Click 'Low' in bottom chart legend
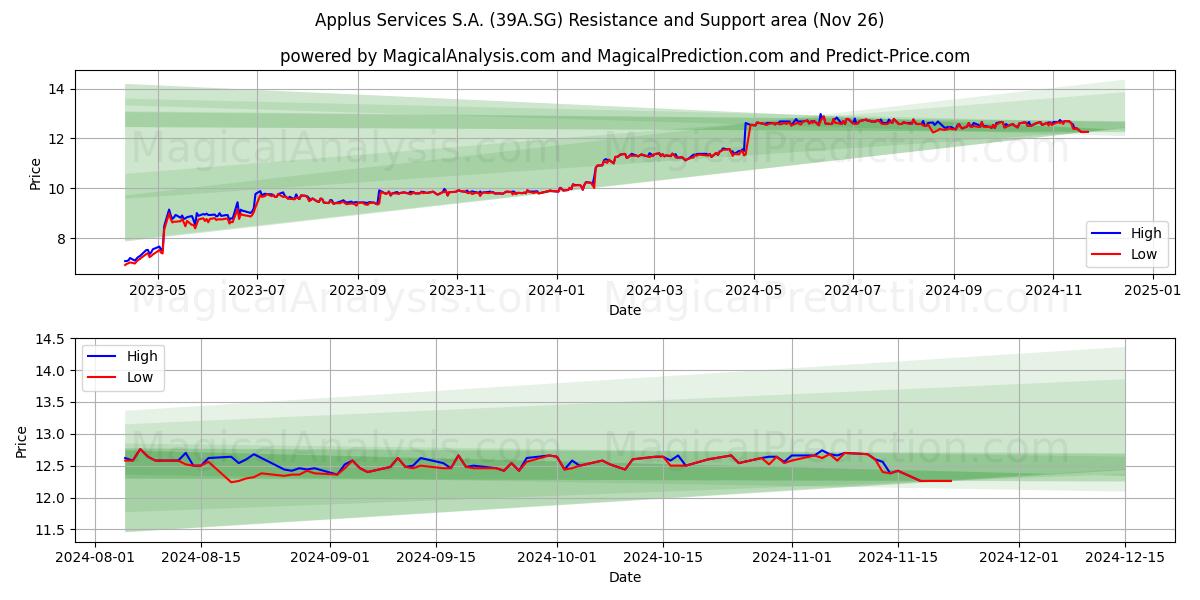Image resolution: width=1200 pixels, height=600 pixels. [140, 378]
